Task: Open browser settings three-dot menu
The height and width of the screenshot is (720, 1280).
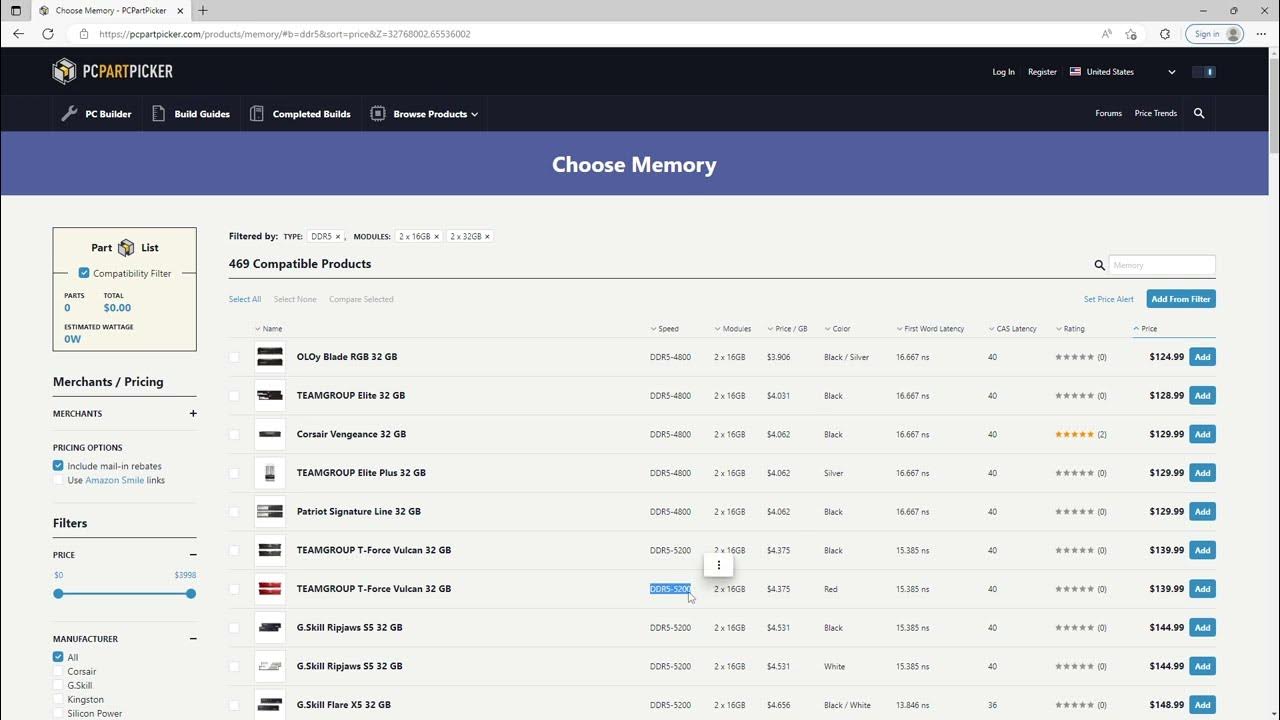Action: pos(1262,33)
